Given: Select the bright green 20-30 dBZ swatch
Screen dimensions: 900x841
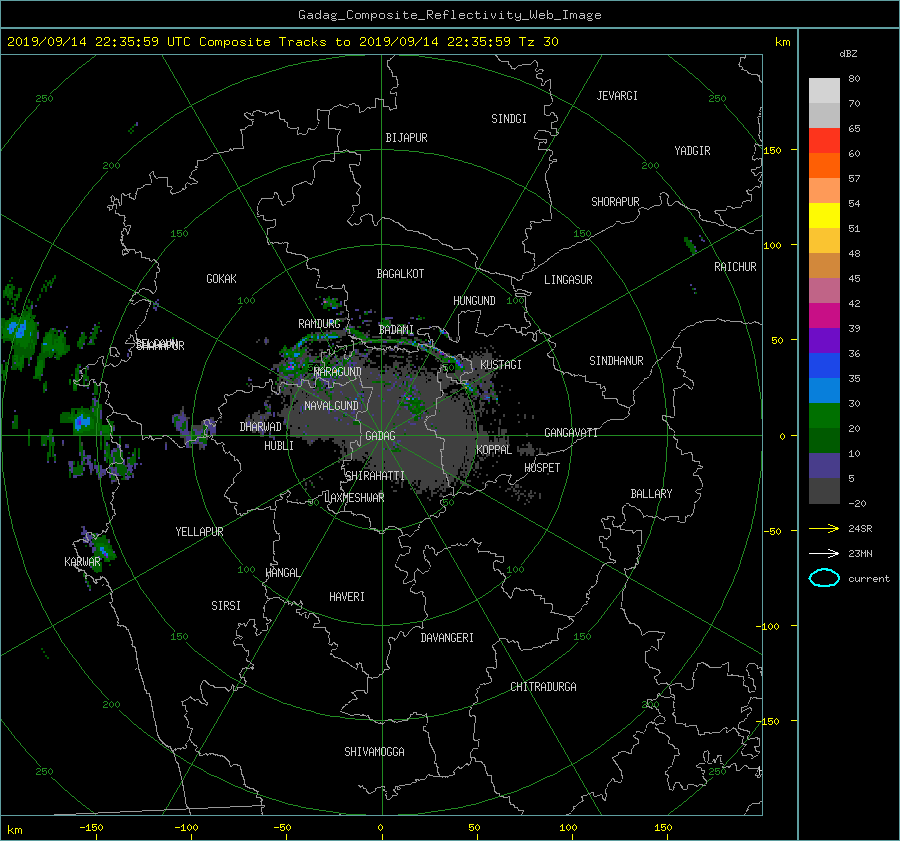Looking at the screenshot, I should coord(824,416).
